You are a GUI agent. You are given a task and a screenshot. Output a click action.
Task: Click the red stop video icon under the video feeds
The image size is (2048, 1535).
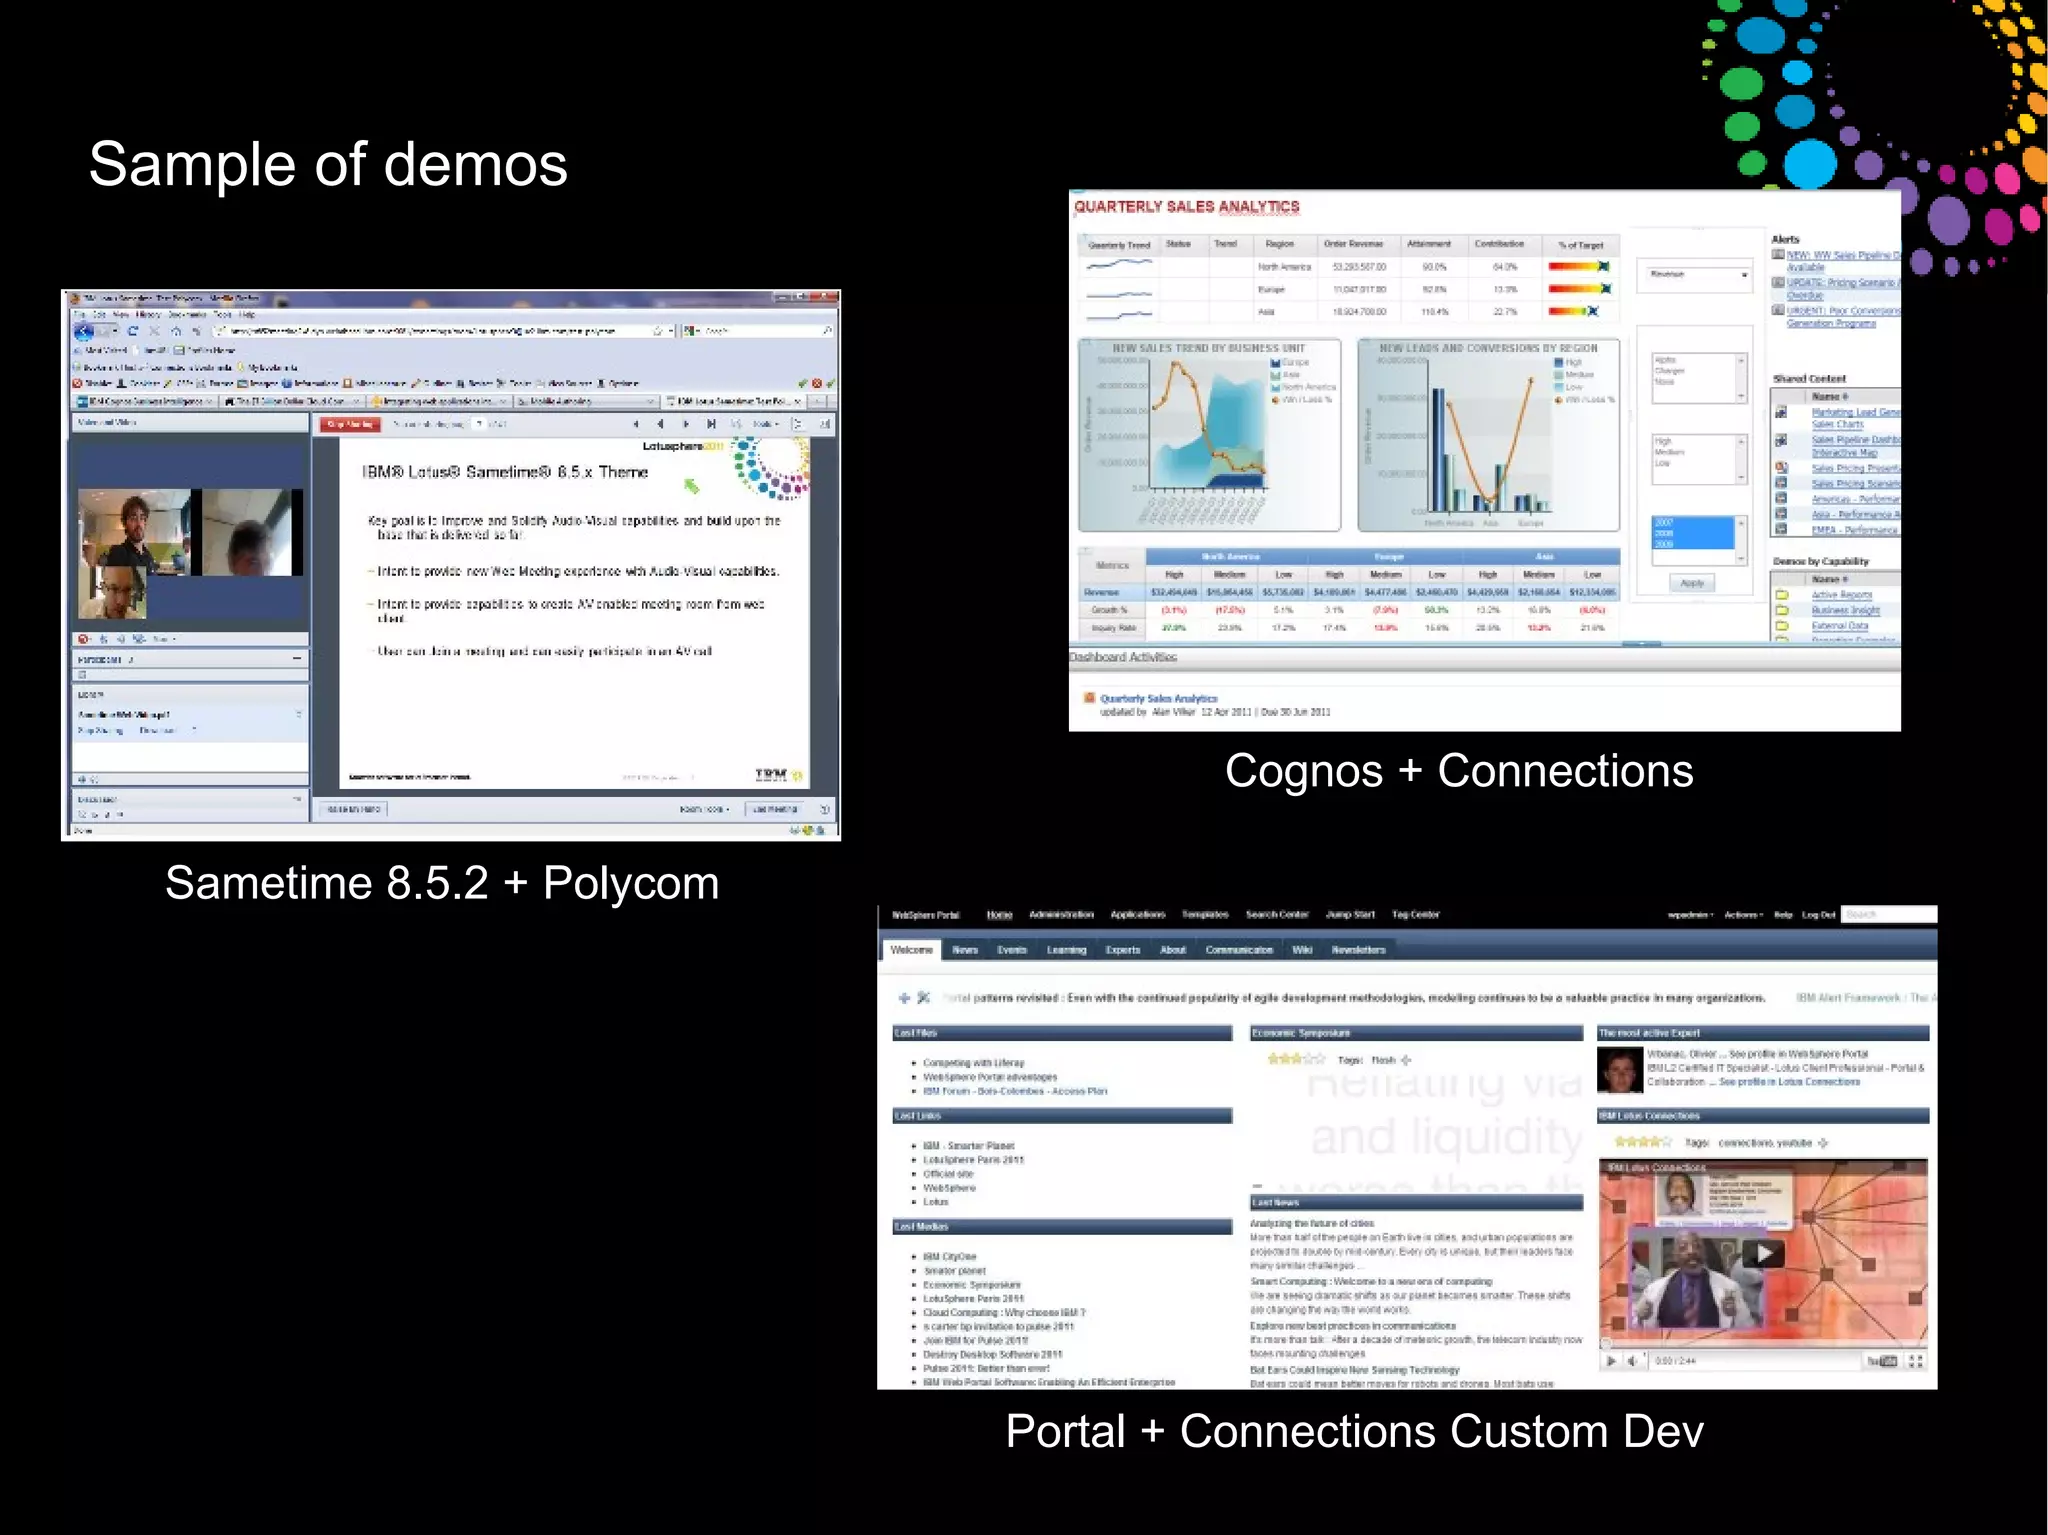tap(84, 639)
